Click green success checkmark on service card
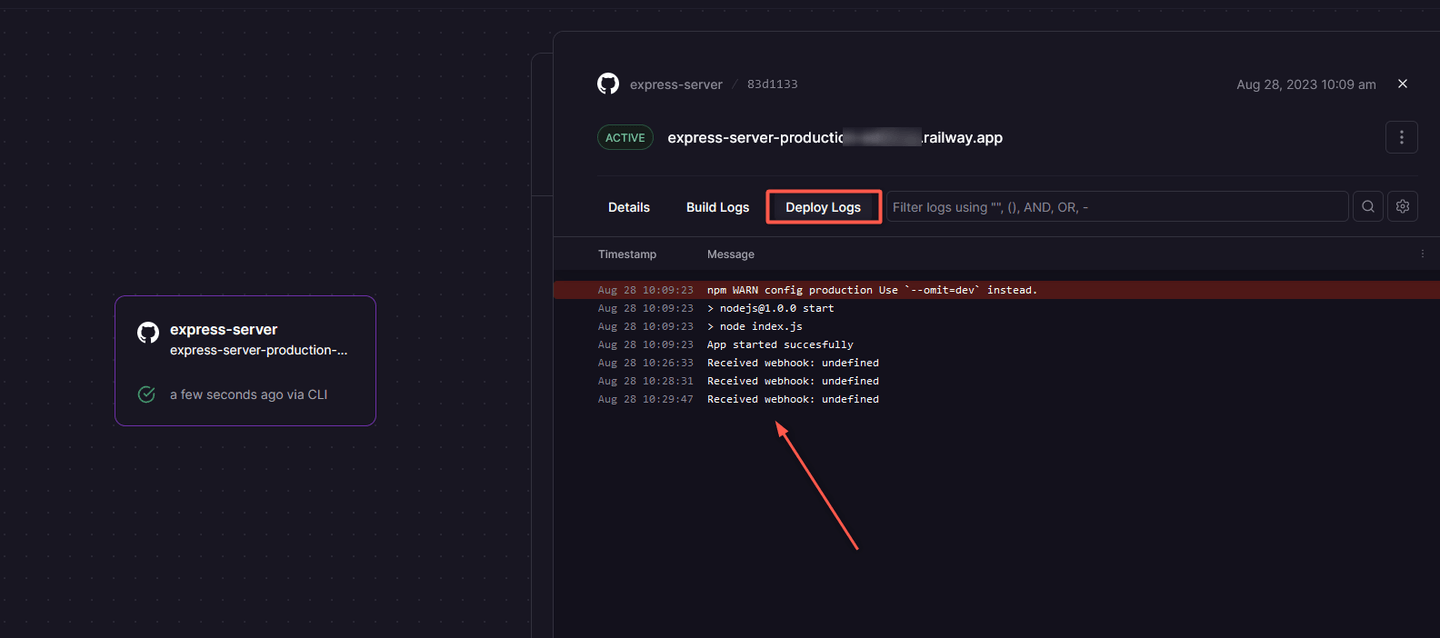The height and width of the screenshot is (638, 1440). point(146,394)
